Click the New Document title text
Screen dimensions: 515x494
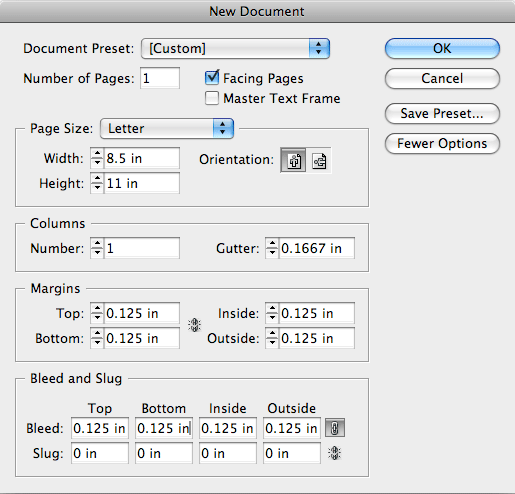pos(257,11)
